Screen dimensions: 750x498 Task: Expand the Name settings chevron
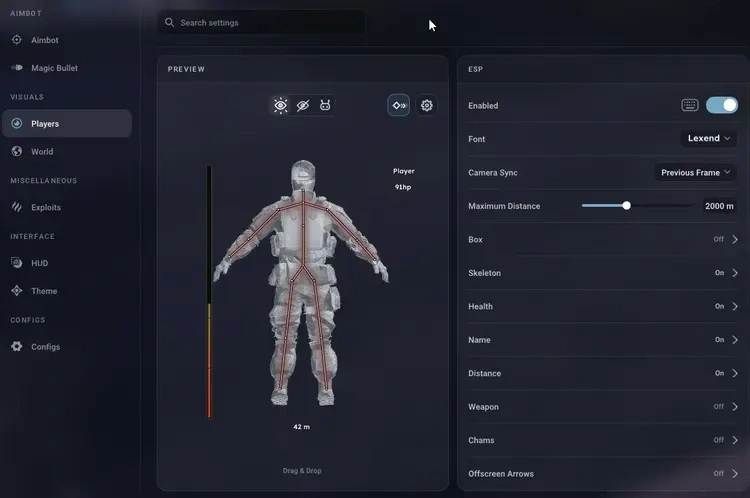(x=735, y=340)
